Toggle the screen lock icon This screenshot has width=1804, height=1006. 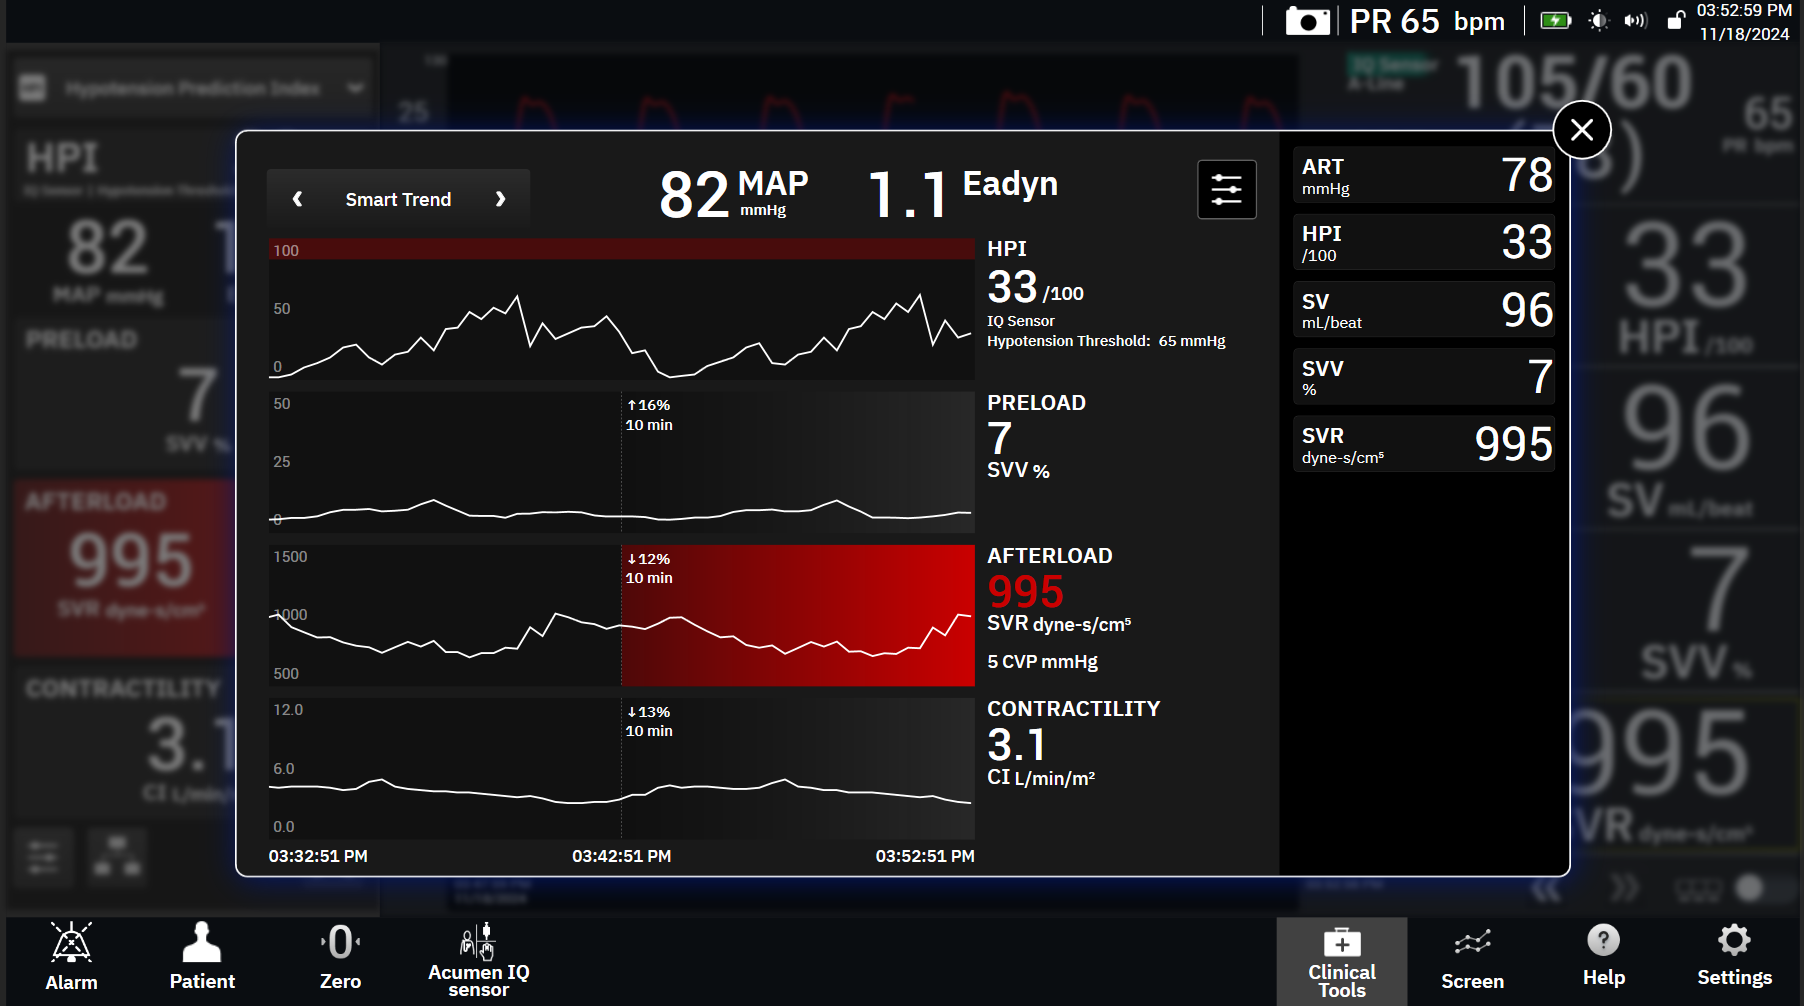pyautogui.click(x=1676, y=20)
